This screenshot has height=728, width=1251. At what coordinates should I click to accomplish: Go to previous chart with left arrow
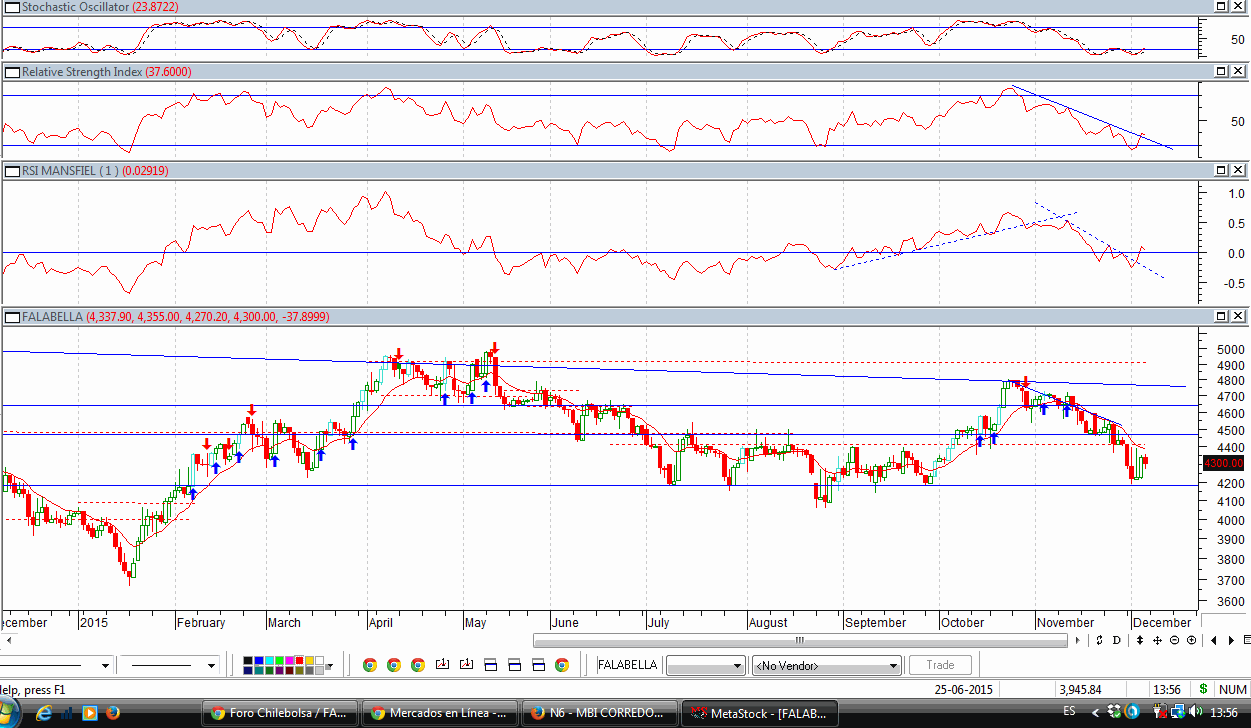(x=1214, y=640)
